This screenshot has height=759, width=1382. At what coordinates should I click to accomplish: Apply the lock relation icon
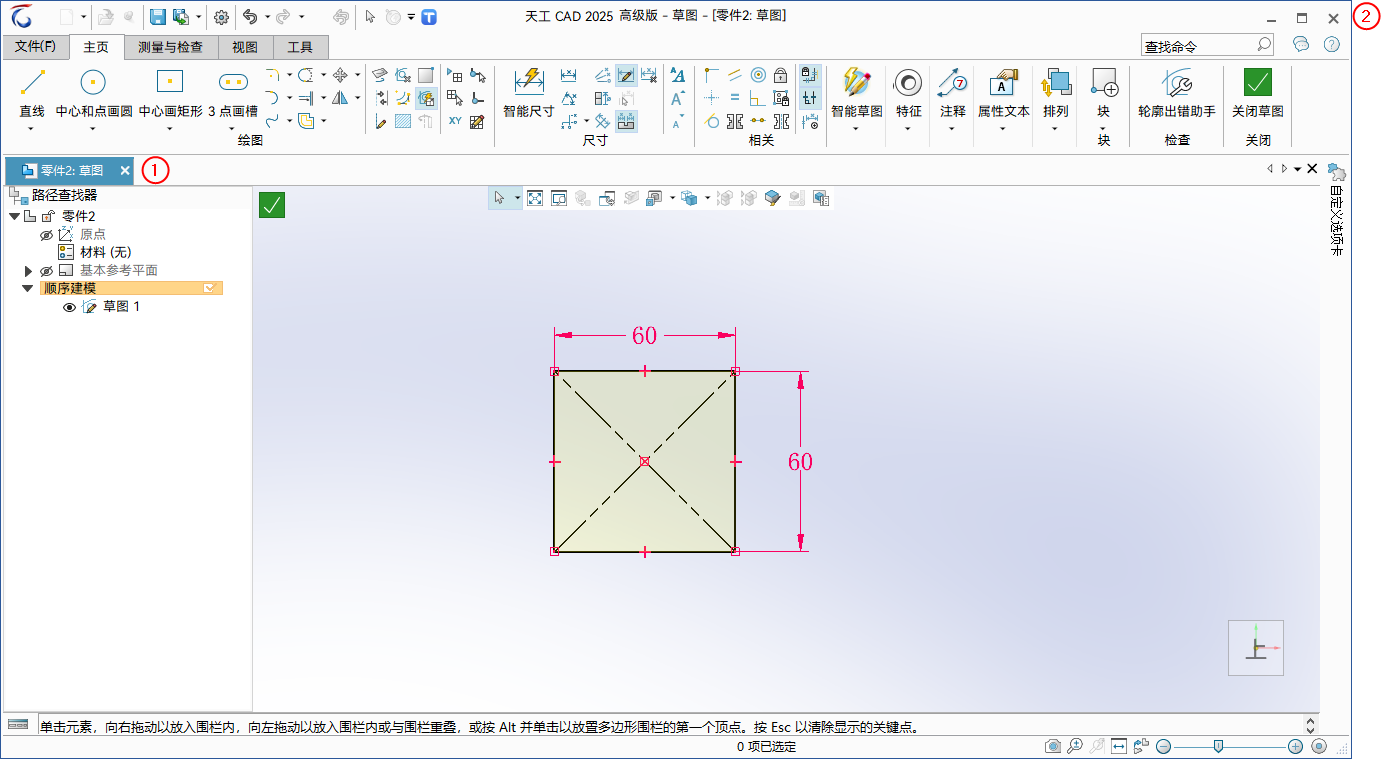coord(781,74)
